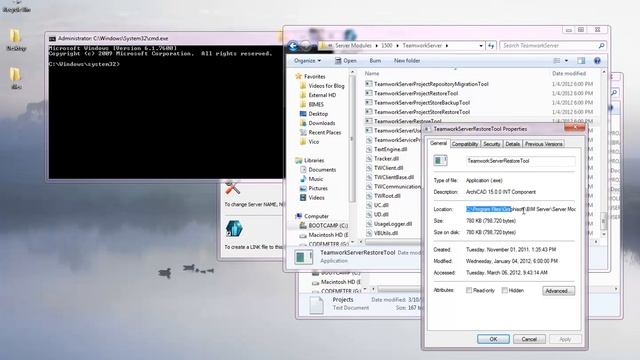The width and height of the screenshot is (640, 360).
Task: Switch to the Security tab
Action: tap(491, 144)
